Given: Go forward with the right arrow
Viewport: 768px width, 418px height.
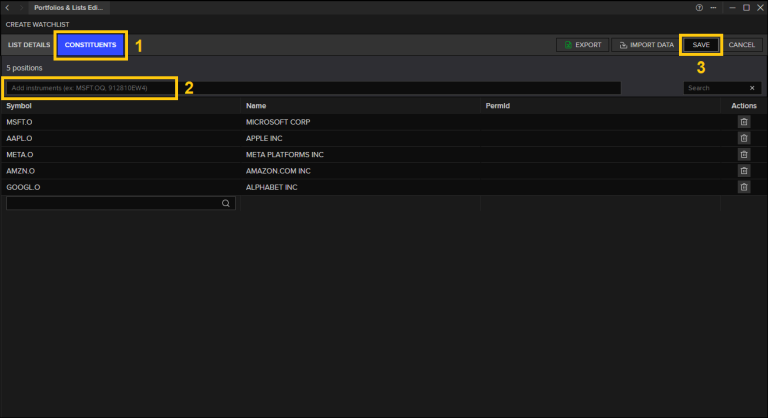Looking at the screenshot, I should click(21, 8).
